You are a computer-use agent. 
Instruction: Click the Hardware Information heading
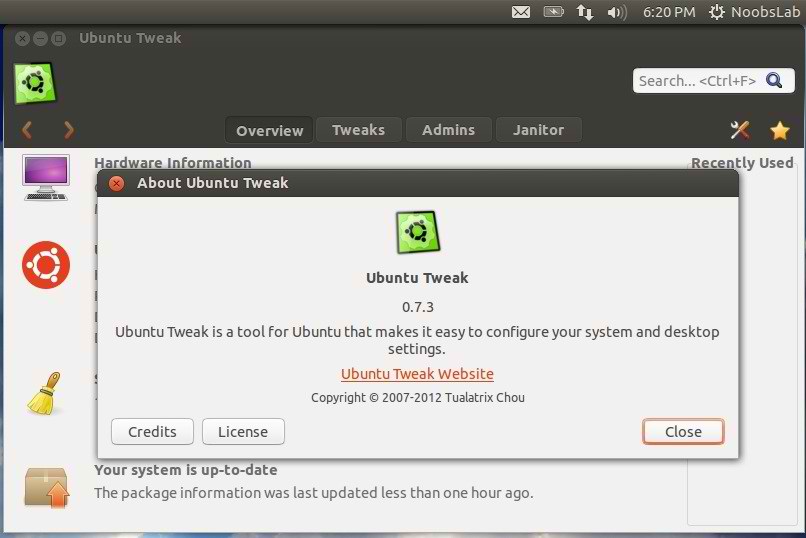coord(173,162)
